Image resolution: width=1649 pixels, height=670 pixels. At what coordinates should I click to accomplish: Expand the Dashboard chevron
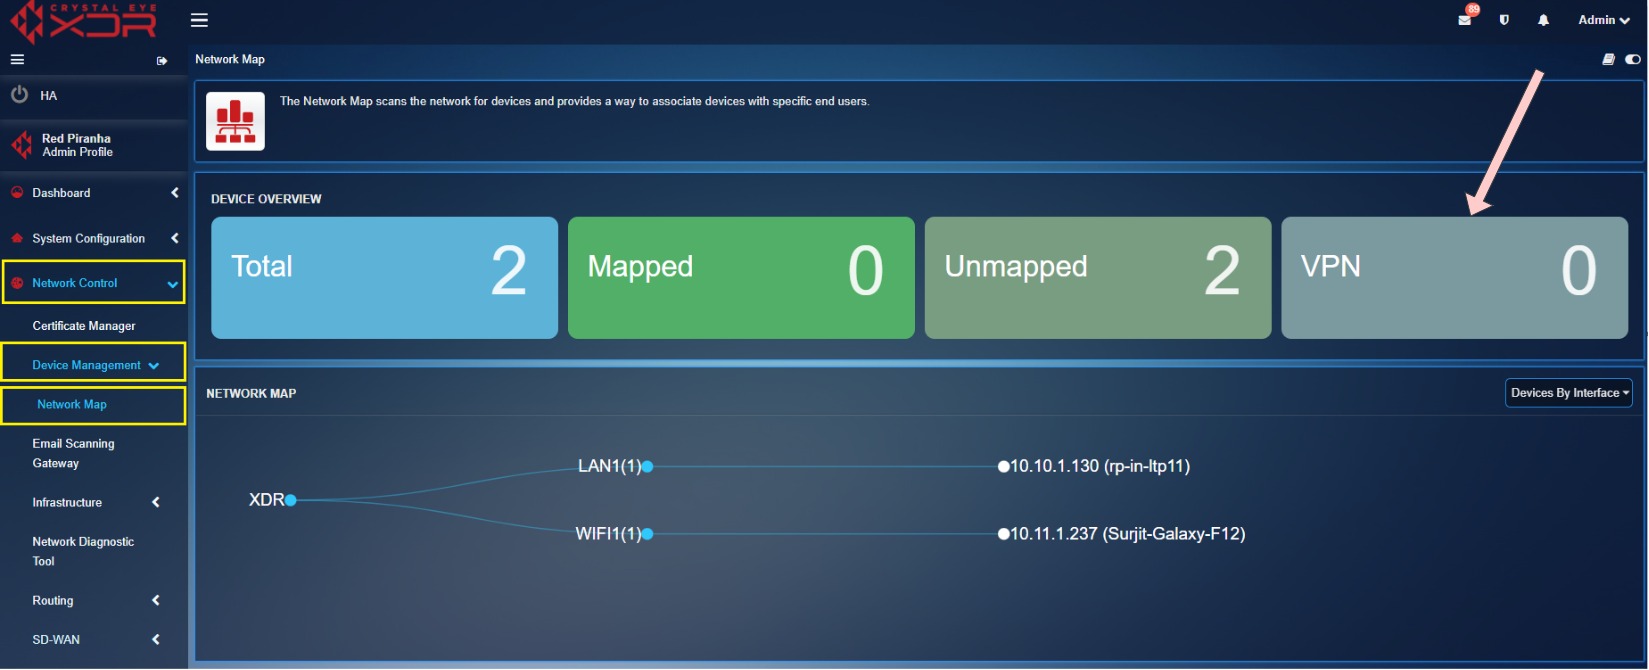pyautogui.click(x=175, y=193)
